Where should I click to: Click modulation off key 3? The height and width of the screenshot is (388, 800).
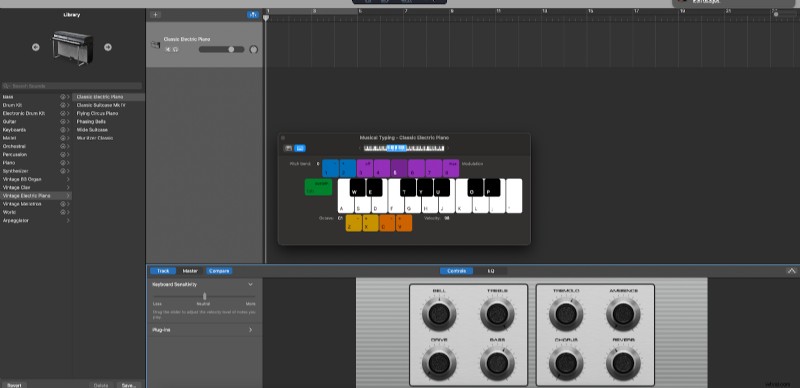[x=365, y=168]
